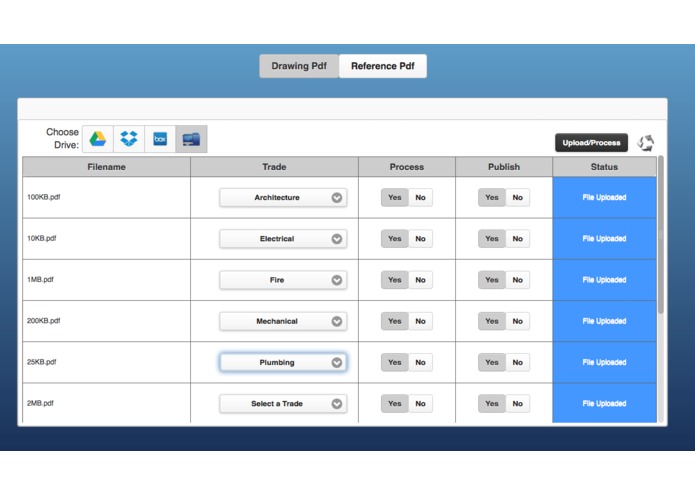Screen dimensions: 695x494
Task: Select the 1MB.pdf filename
Action: 40,280
